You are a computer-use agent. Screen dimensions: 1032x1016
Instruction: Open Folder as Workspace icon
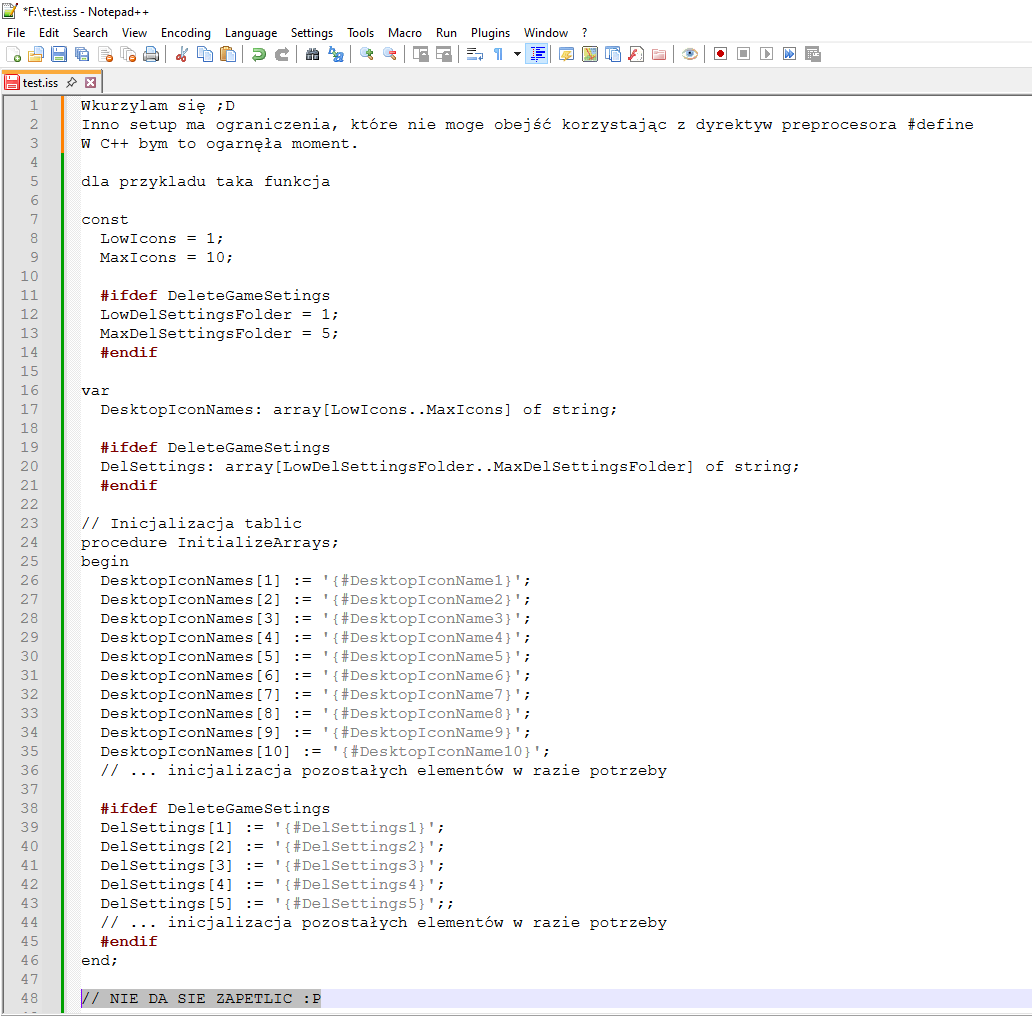659,54
